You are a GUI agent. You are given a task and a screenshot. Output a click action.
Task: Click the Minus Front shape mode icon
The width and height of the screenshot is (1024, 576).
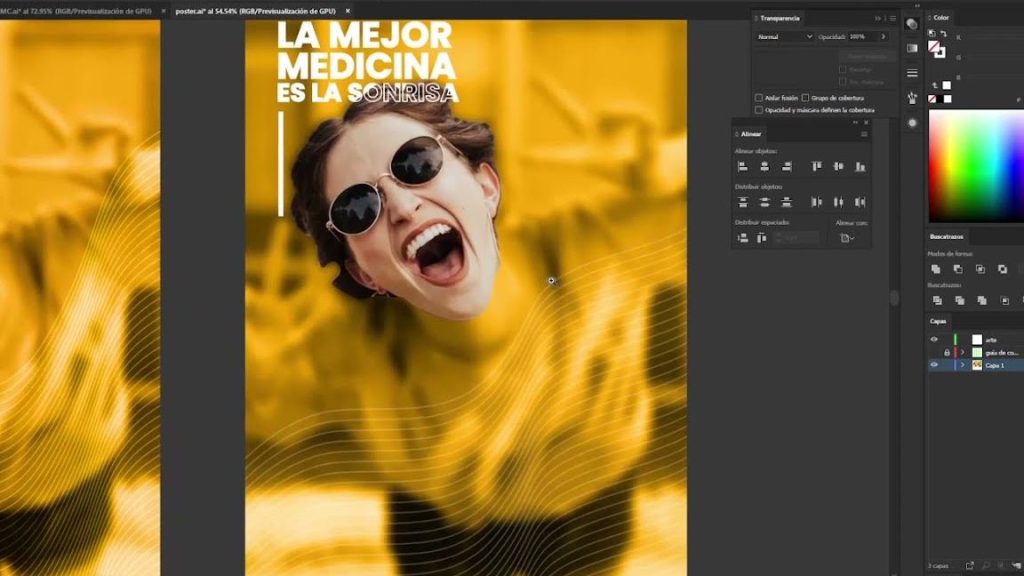coord(958,269)
